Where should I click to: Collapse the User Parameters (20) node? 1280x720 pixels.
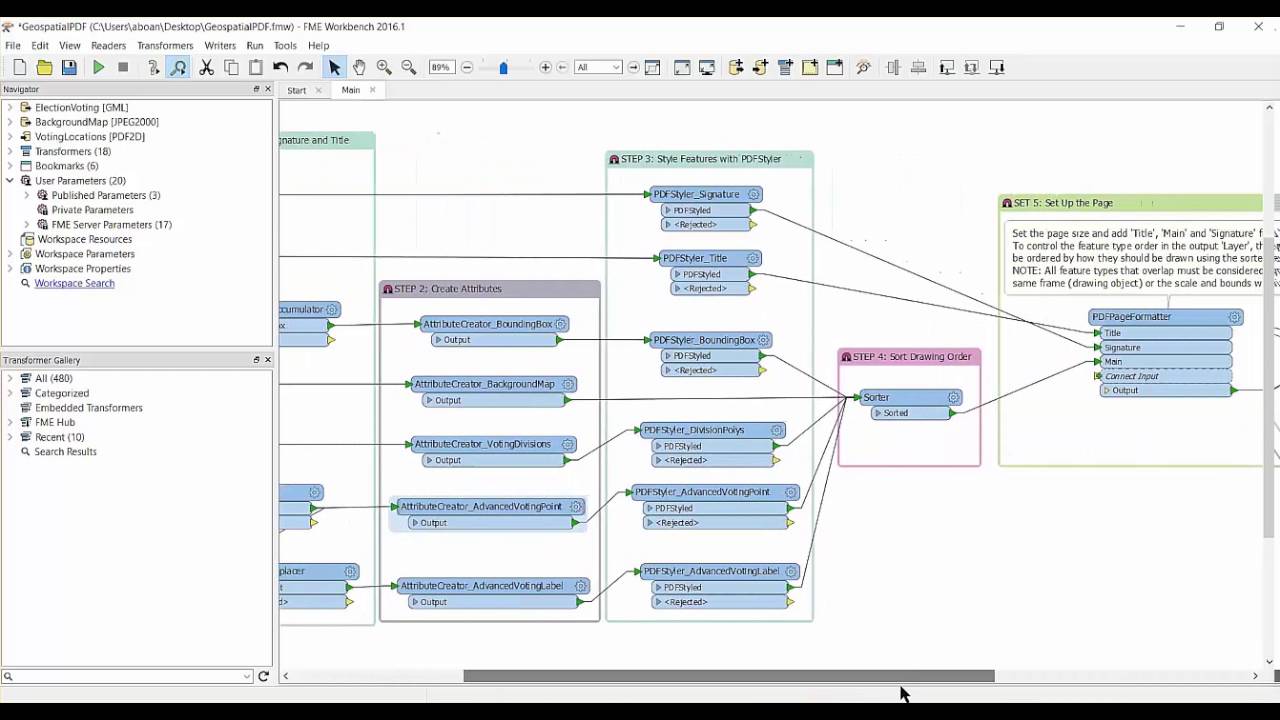tap(10, 181)
